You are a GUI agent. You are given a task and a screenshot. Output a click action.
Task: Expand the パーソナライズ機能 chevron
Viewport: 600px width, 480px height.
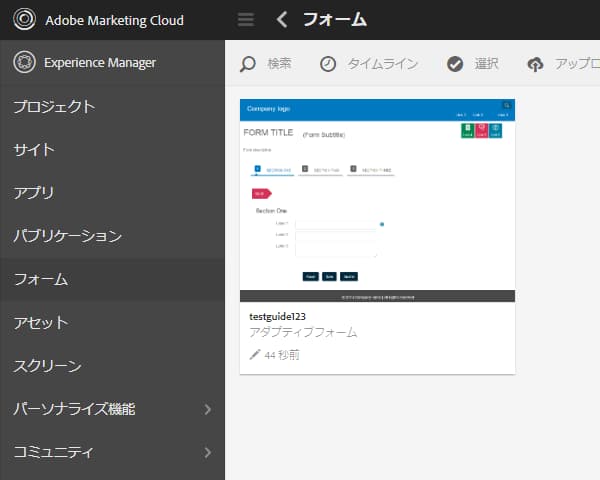click(x=207, y=409)
